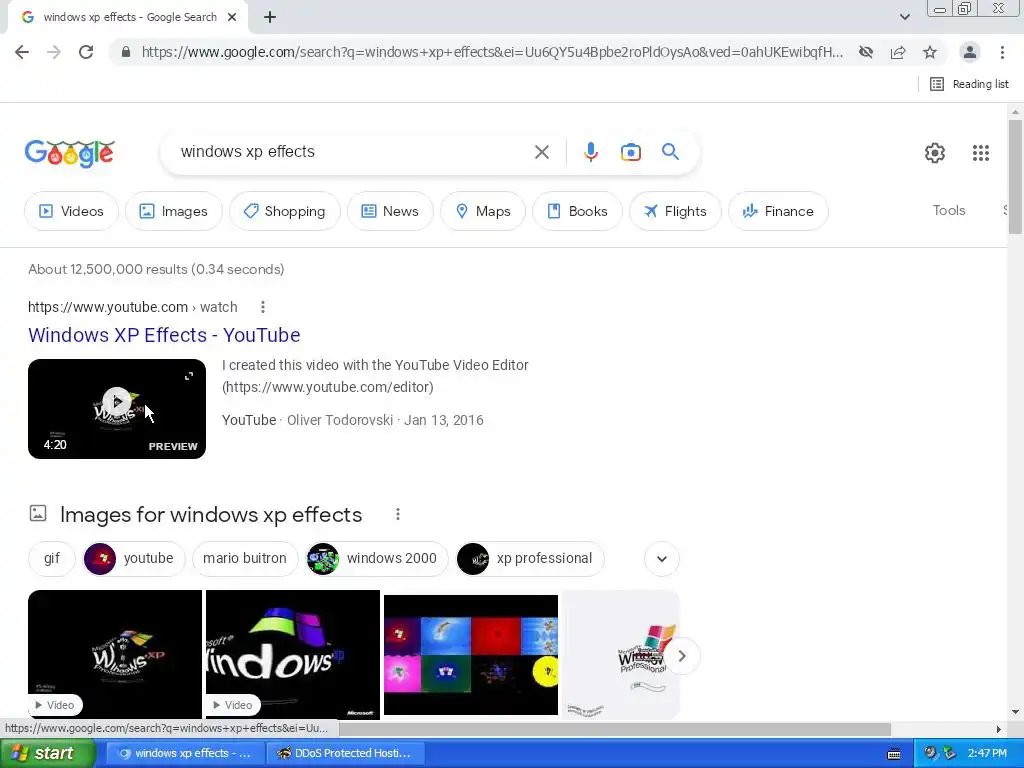Open a new browser tab

click(x=270, y=18)
